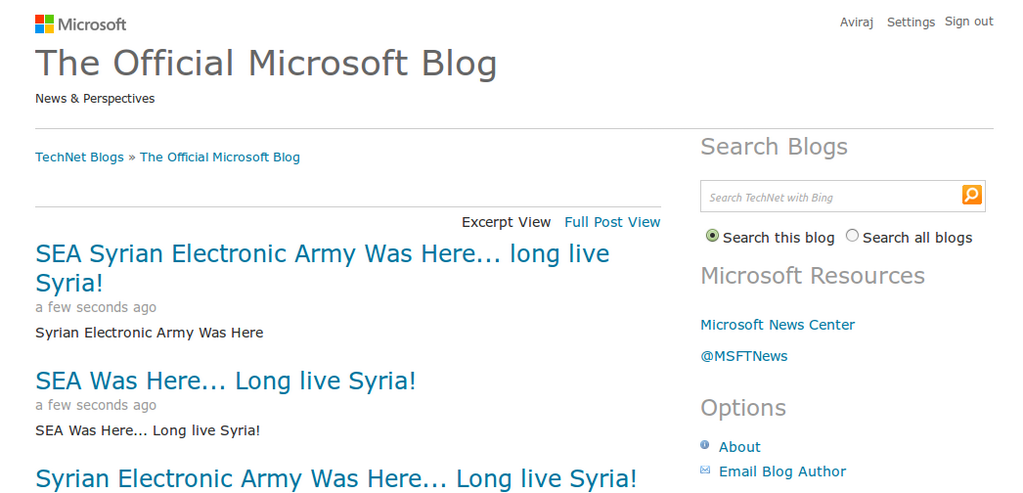Open the Aviraj user profile link
The width and height of the screenshot is (1023, 493).
click(x=856, y=22)
